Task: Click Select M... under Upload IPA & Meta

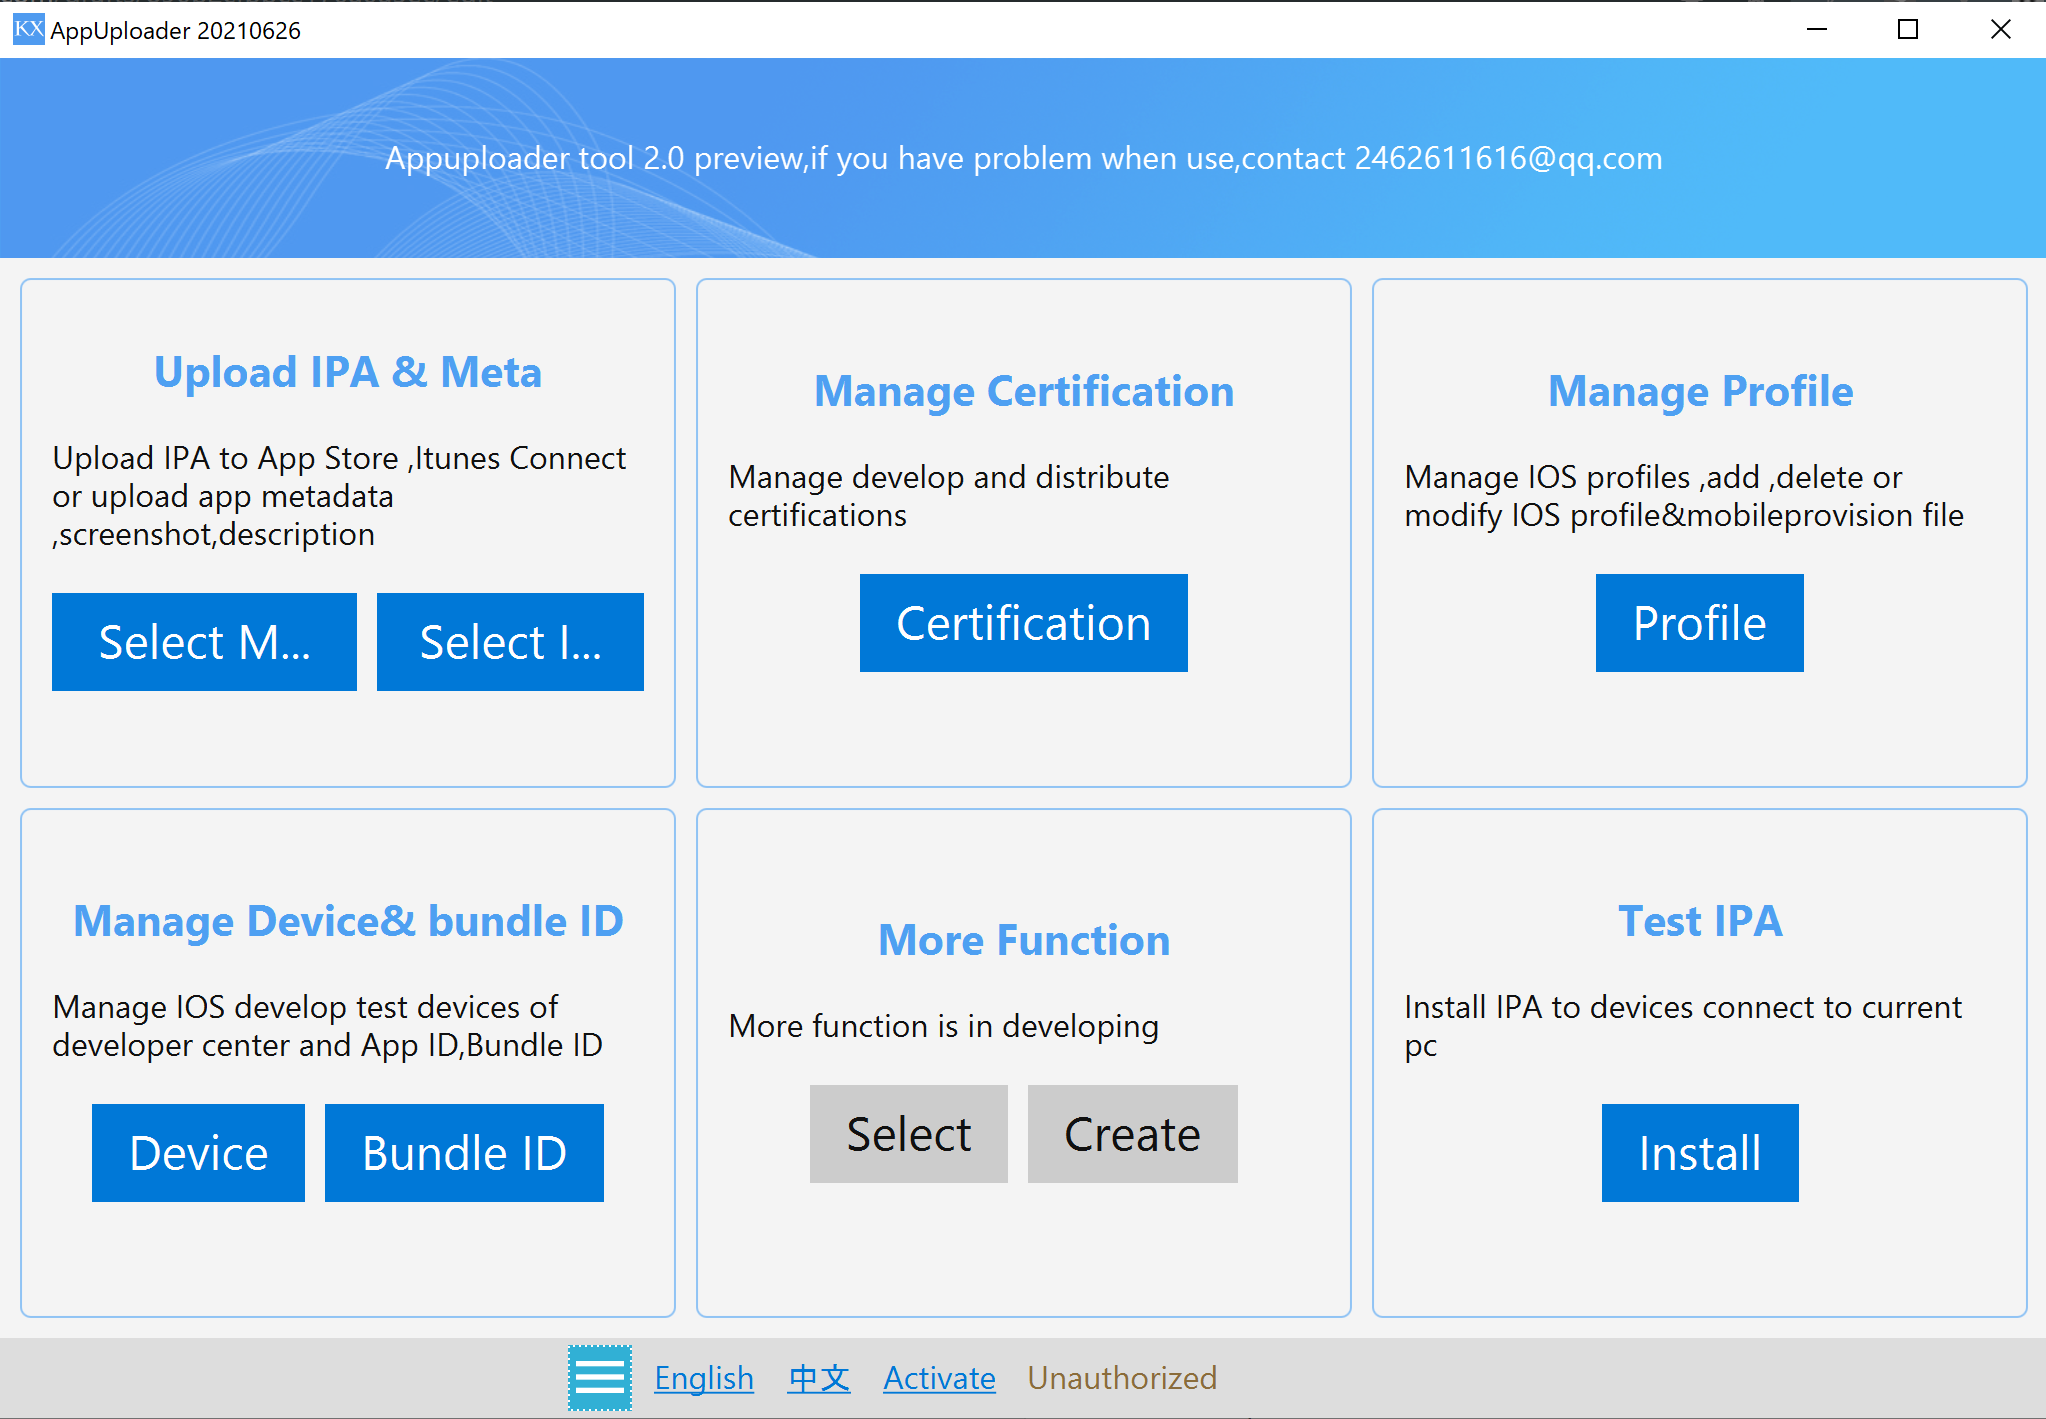Action: coord(203,641)
